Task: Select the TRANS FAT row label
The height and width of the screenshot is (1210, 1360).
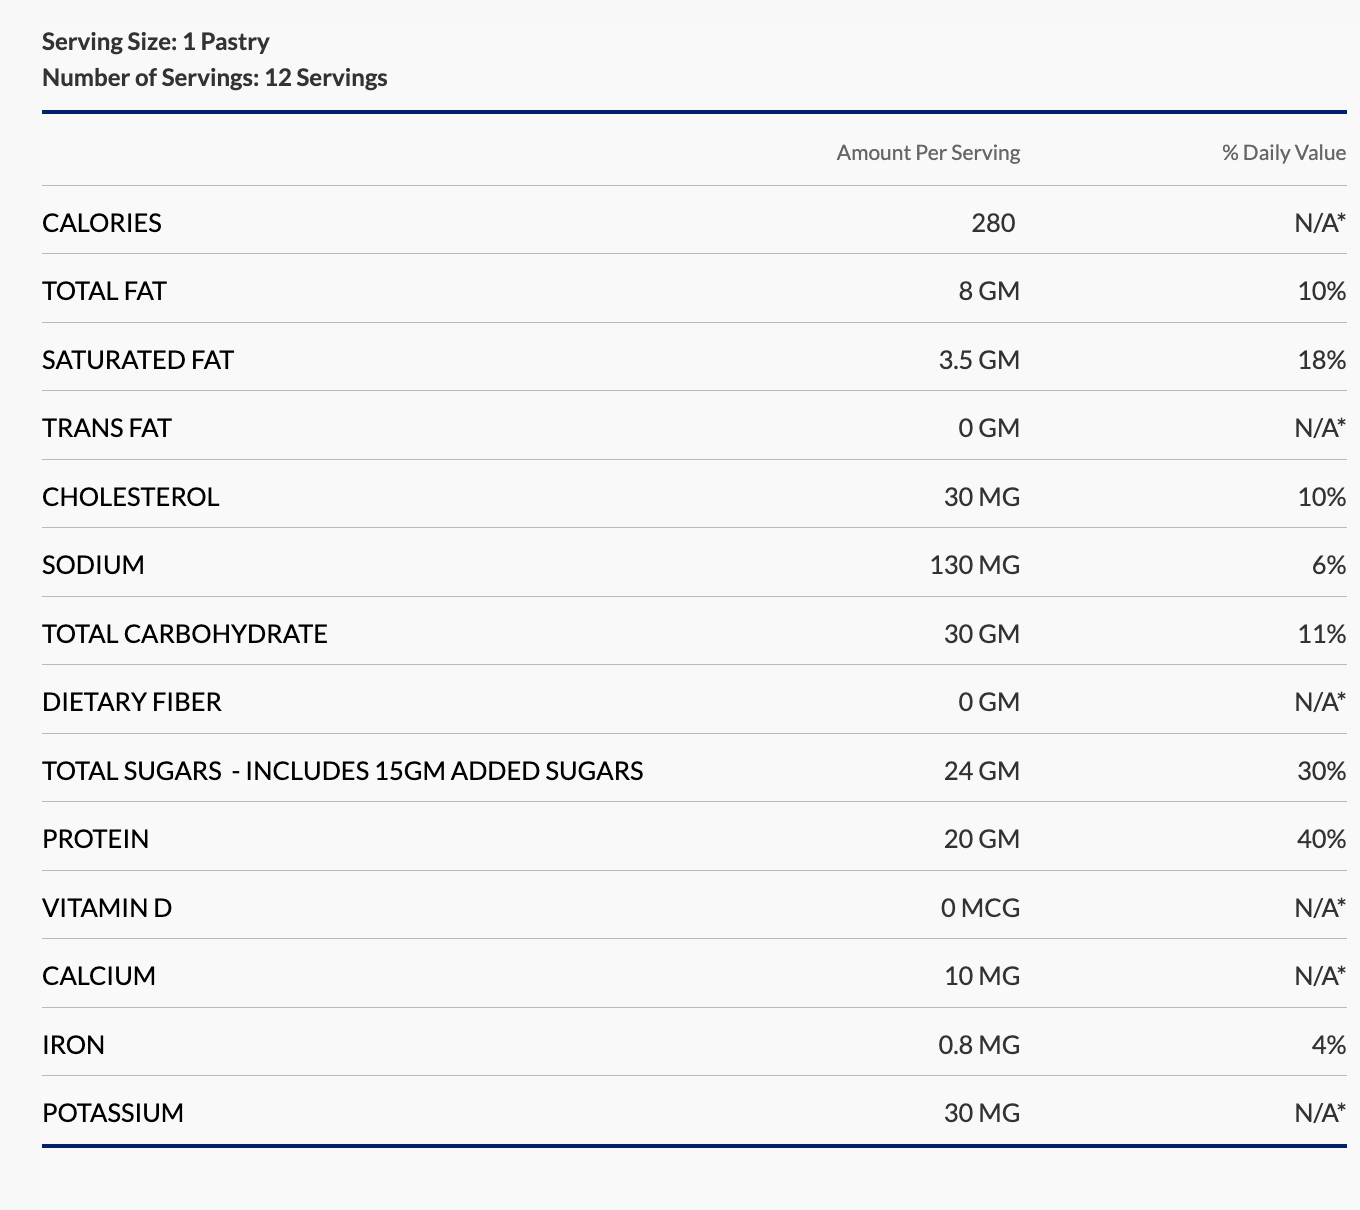Action: [x=107, y=428]
